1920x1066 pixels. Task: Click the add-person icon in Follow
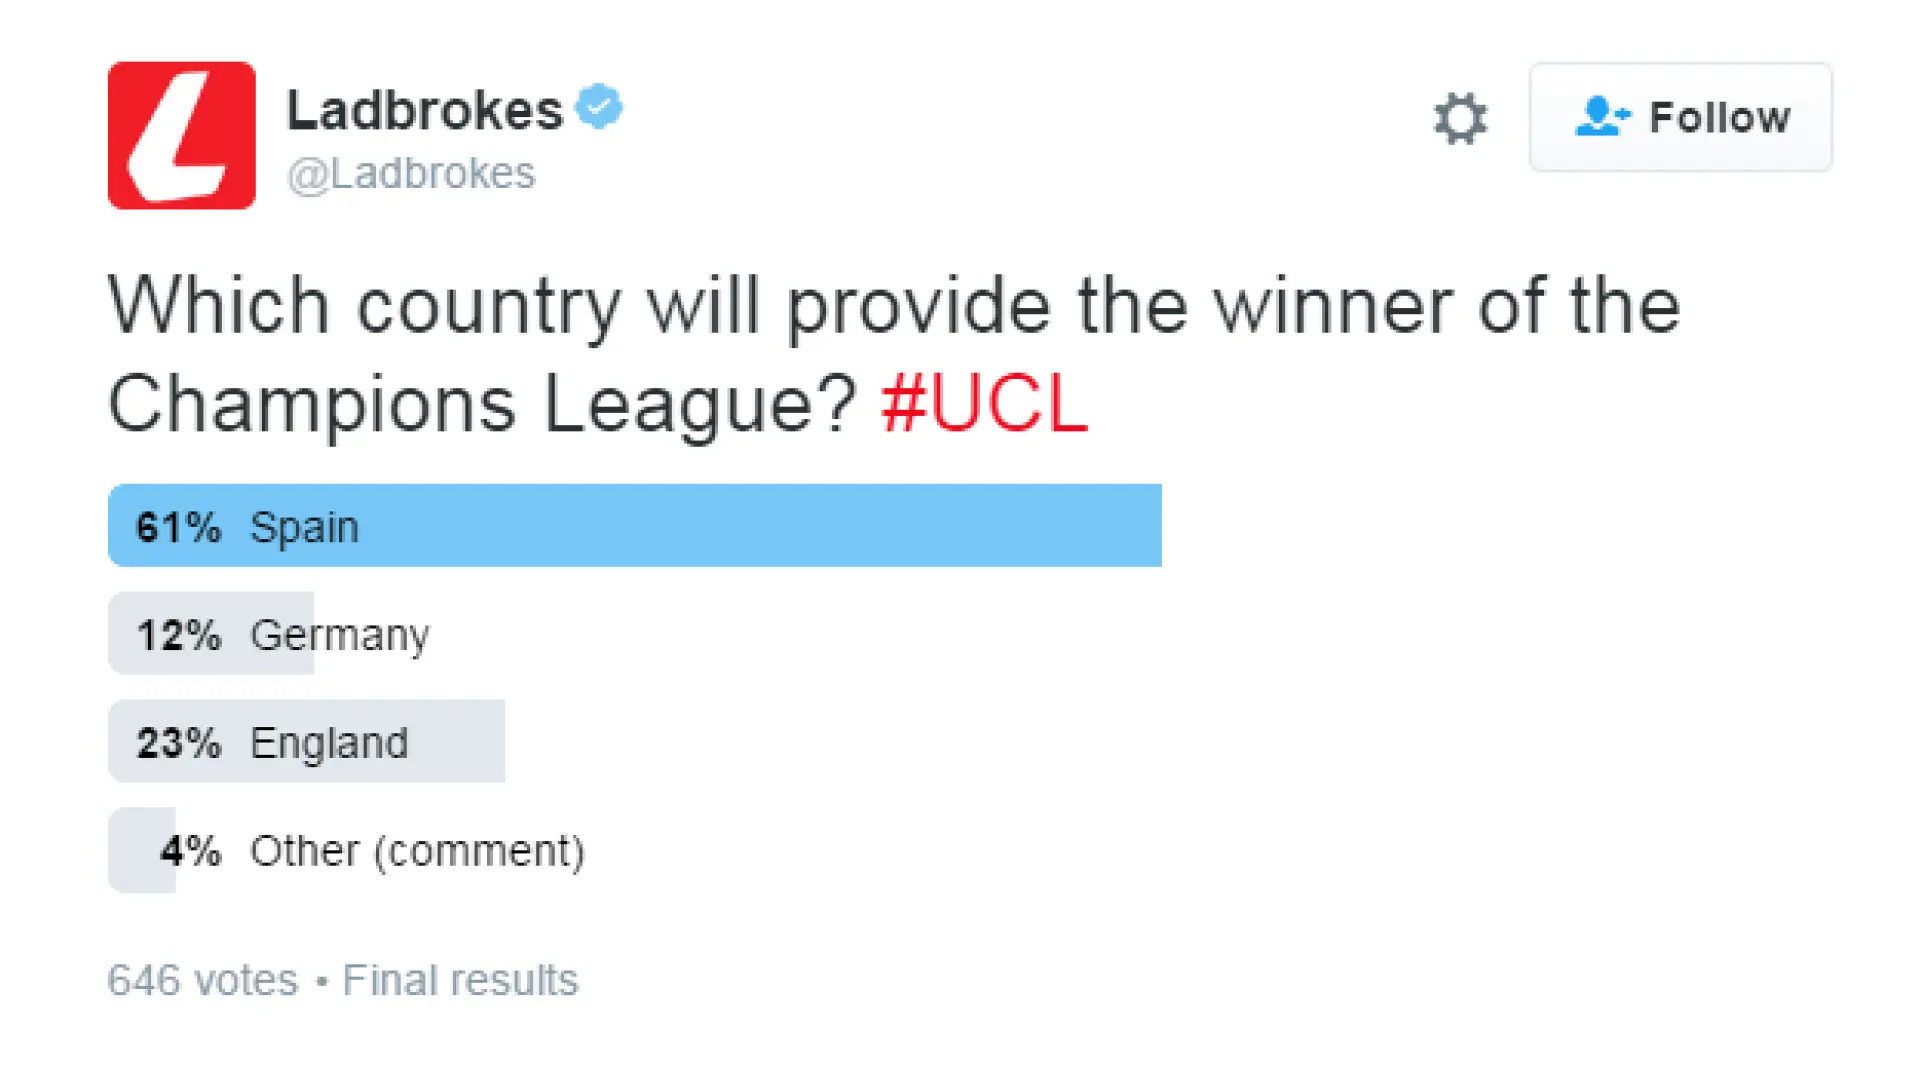coord(1602,116)
